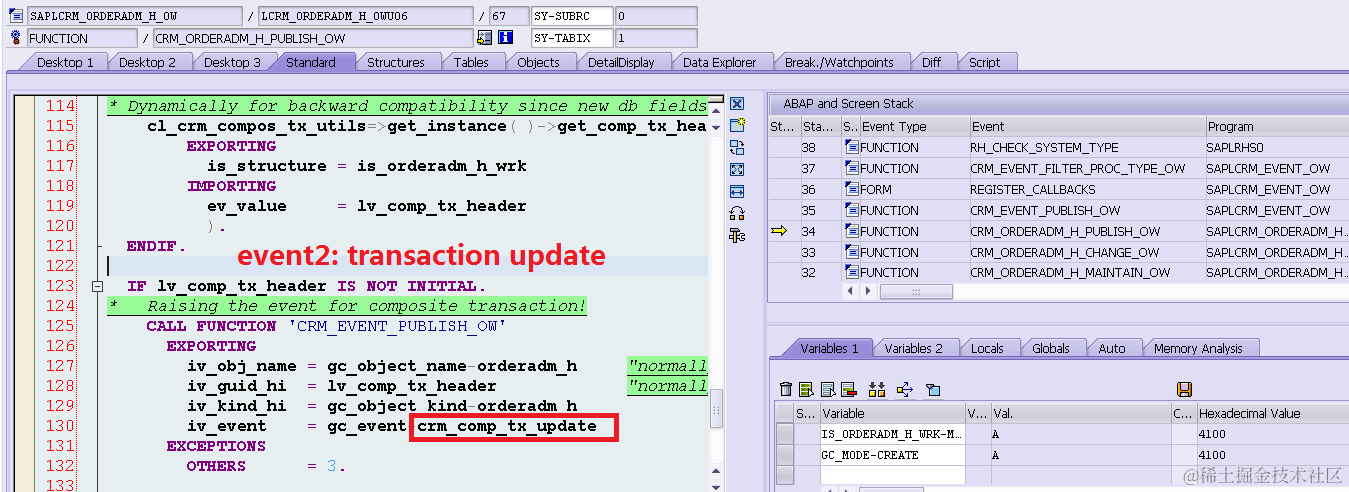This screenshot has width=1349, height=492.
Task: Open Memory Analysis tab
Action: (1198, 348)
